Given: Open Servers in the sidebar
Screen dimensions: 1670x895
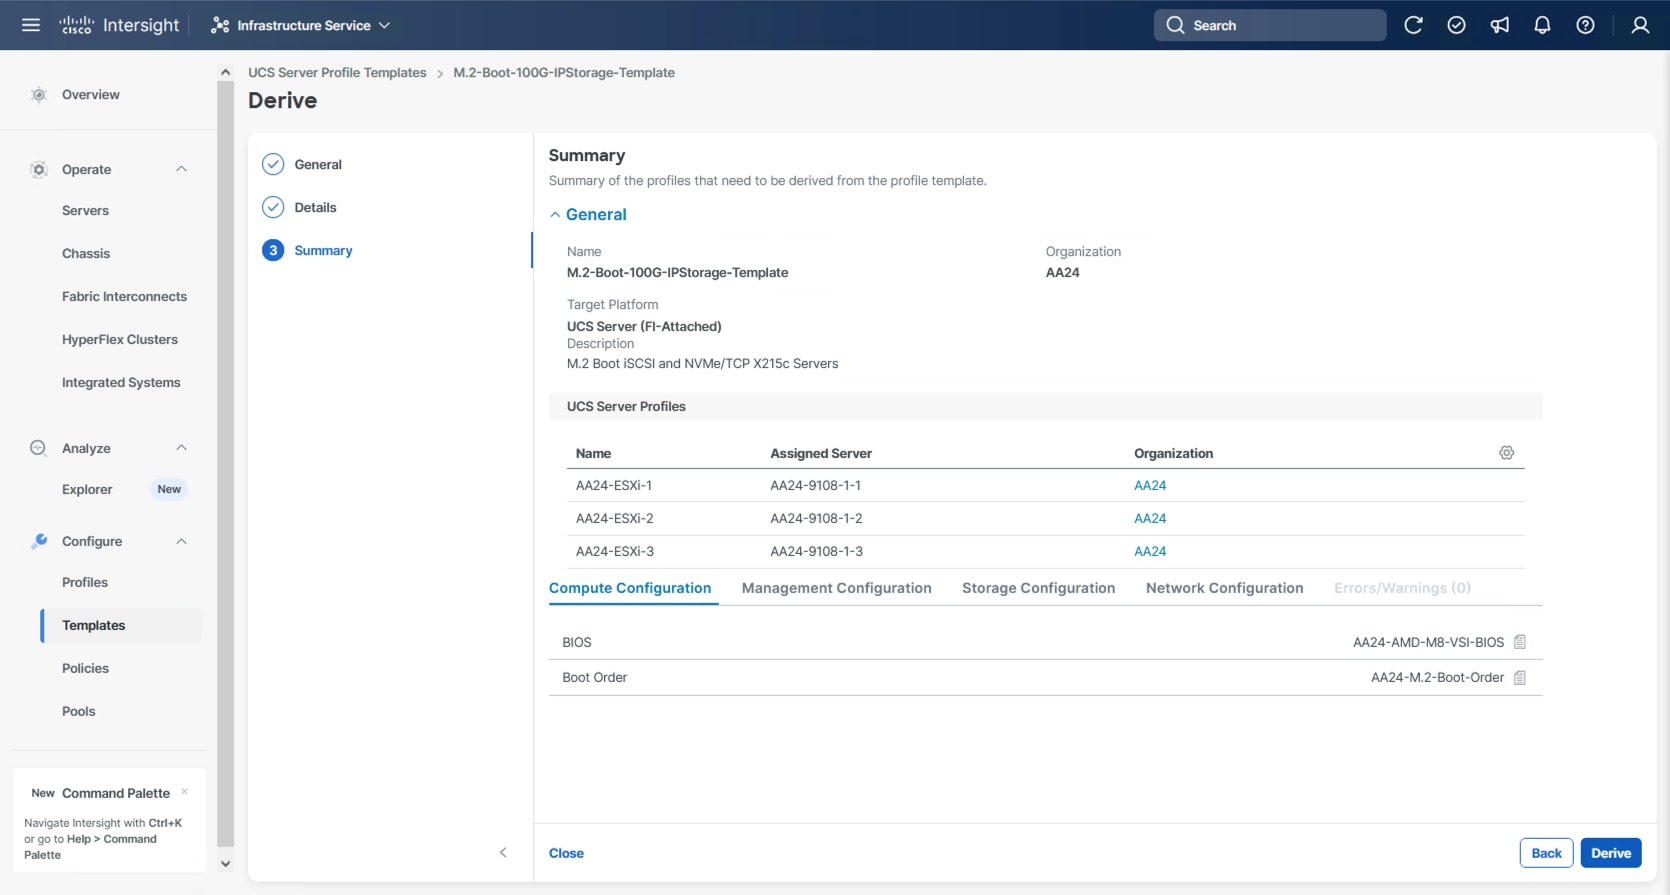Looking at the screenshot, I should pyautogui.click(x=85, y=211).
